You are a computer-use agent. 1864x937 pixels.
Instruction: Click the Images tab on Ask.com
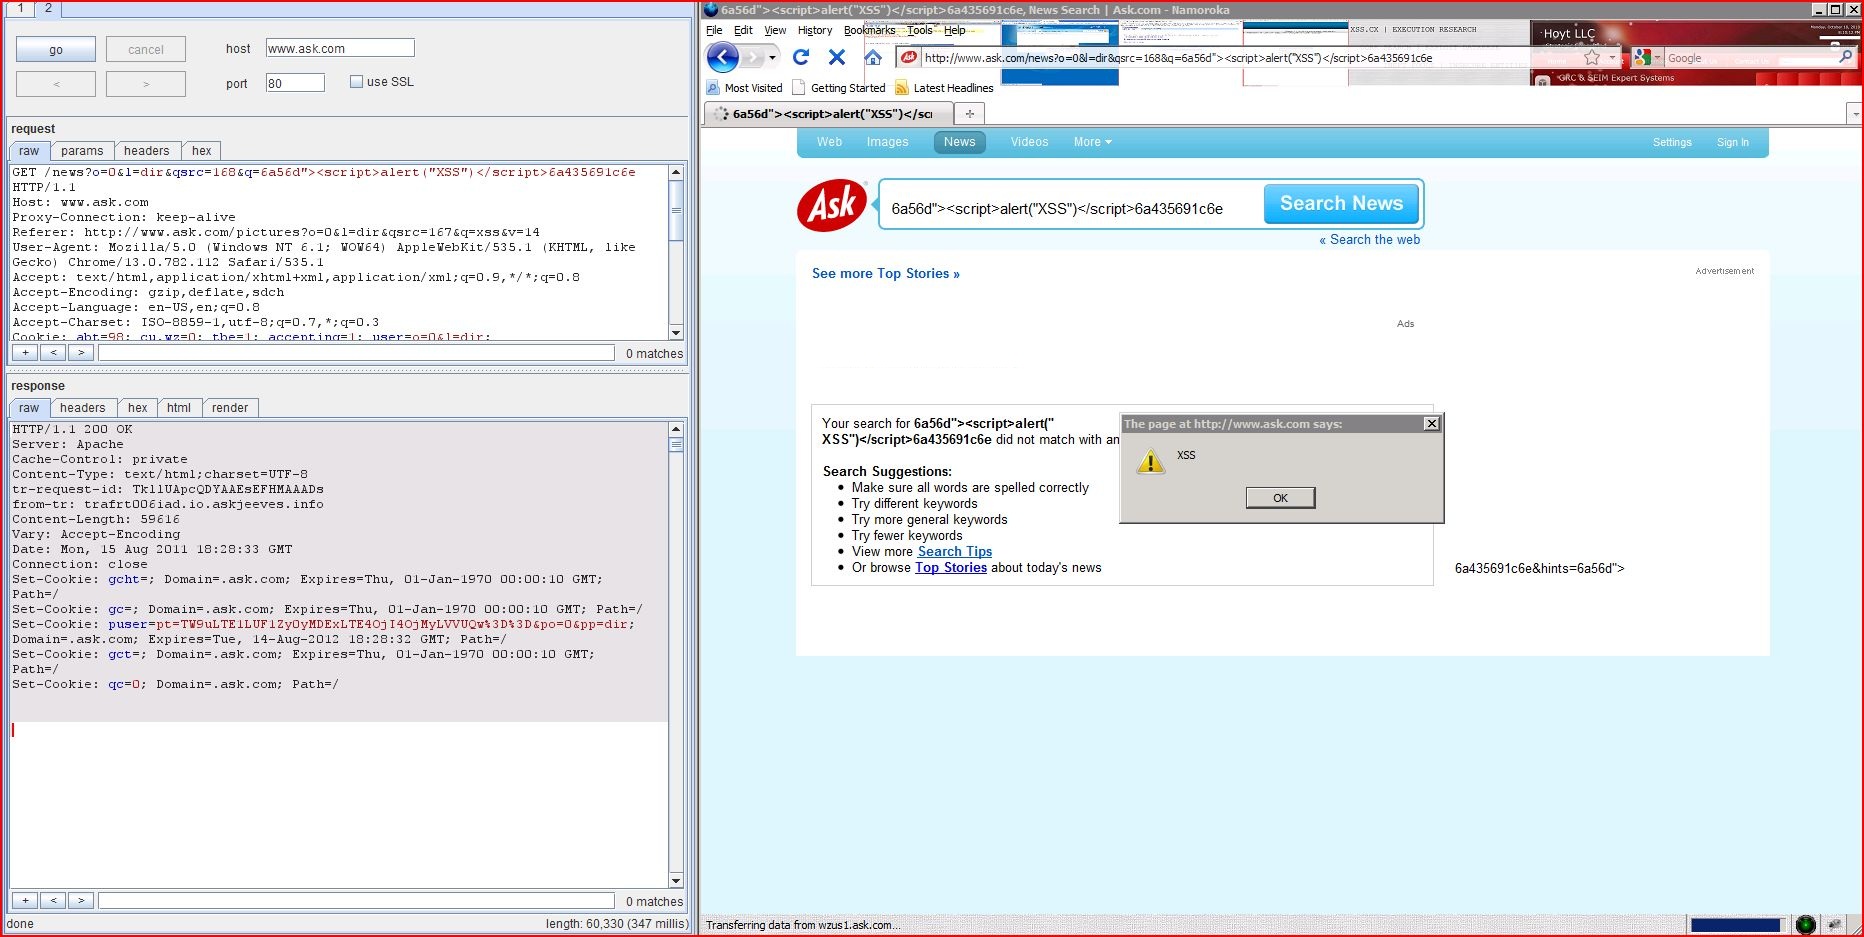pyautogui.click(x=887, y=142)
